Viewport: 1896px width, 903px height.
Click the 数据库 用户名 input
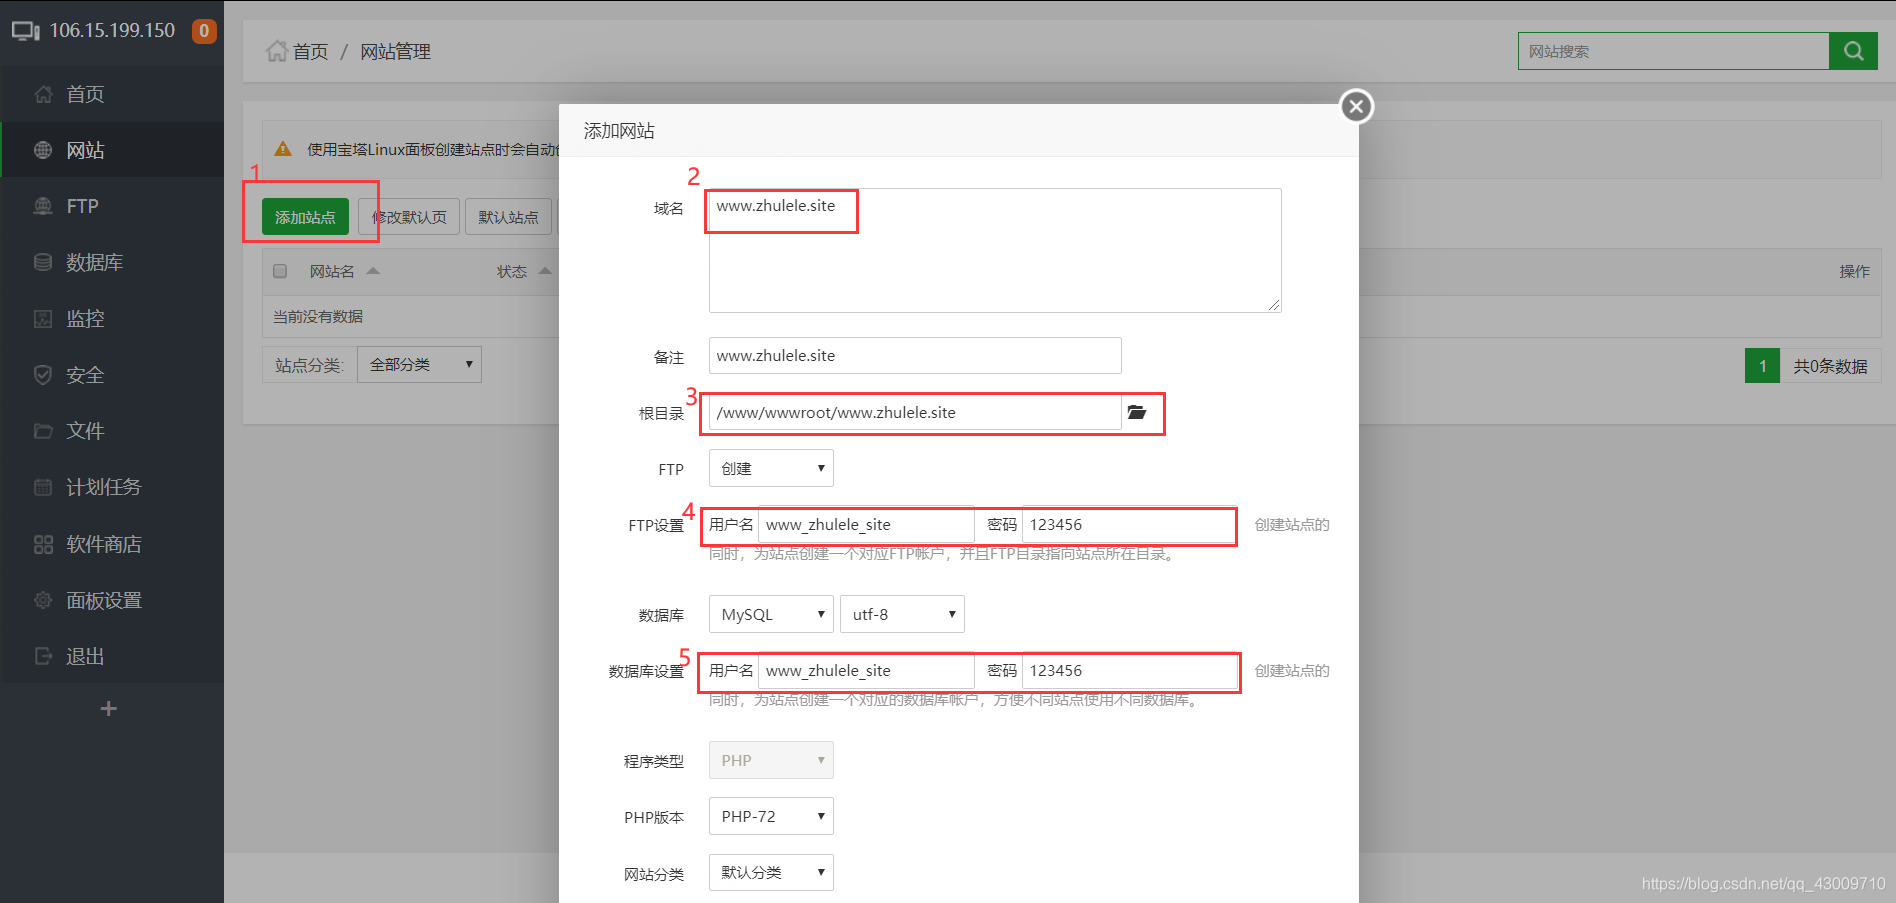click(866, 670)
